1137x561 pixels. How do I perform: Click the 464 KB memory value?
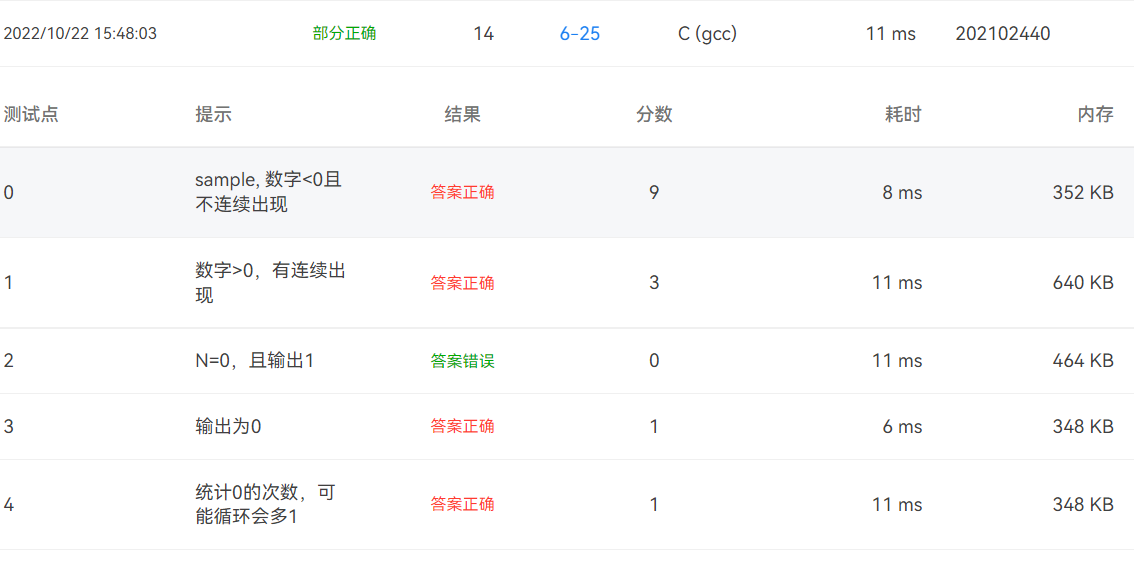pos(1082,361)
